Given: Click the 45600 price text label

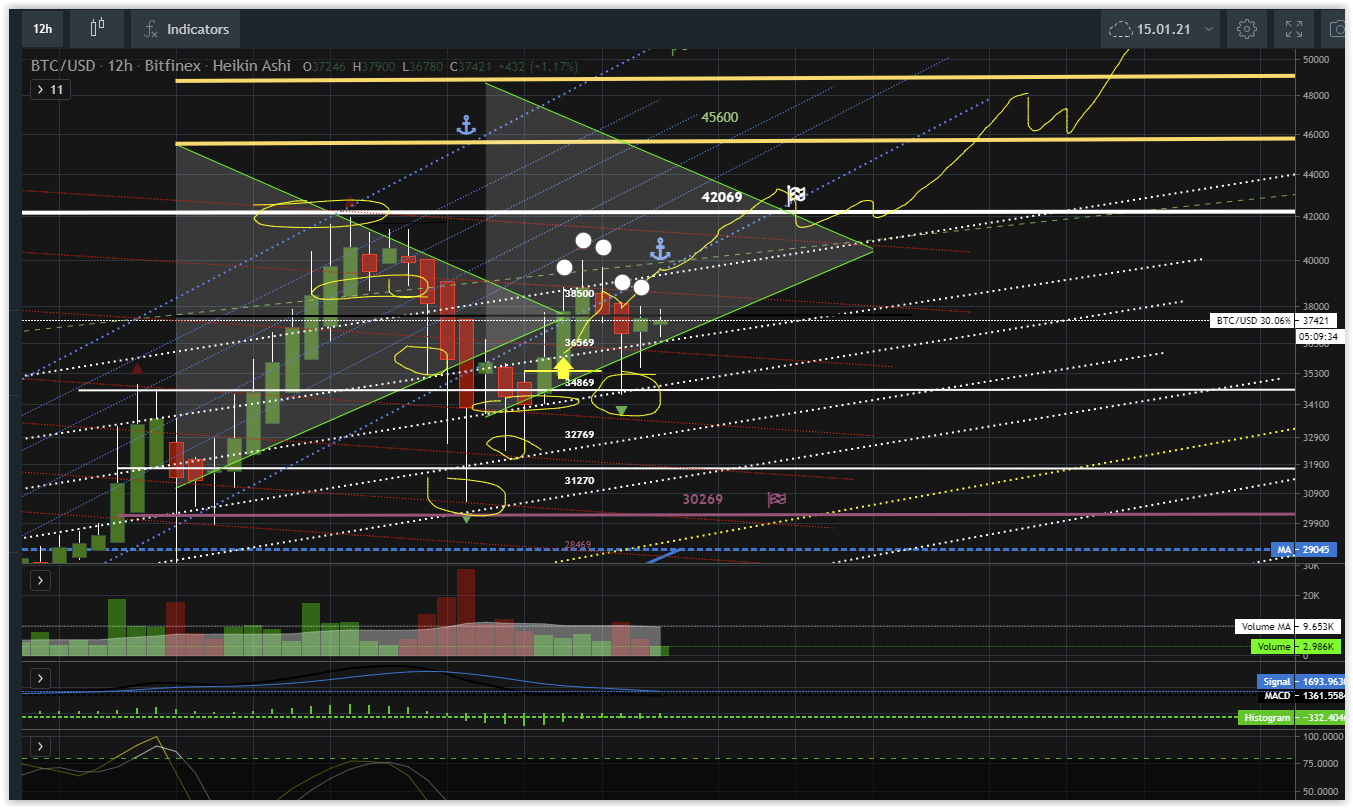Looking at the screenshot, I should coord(719,117).
